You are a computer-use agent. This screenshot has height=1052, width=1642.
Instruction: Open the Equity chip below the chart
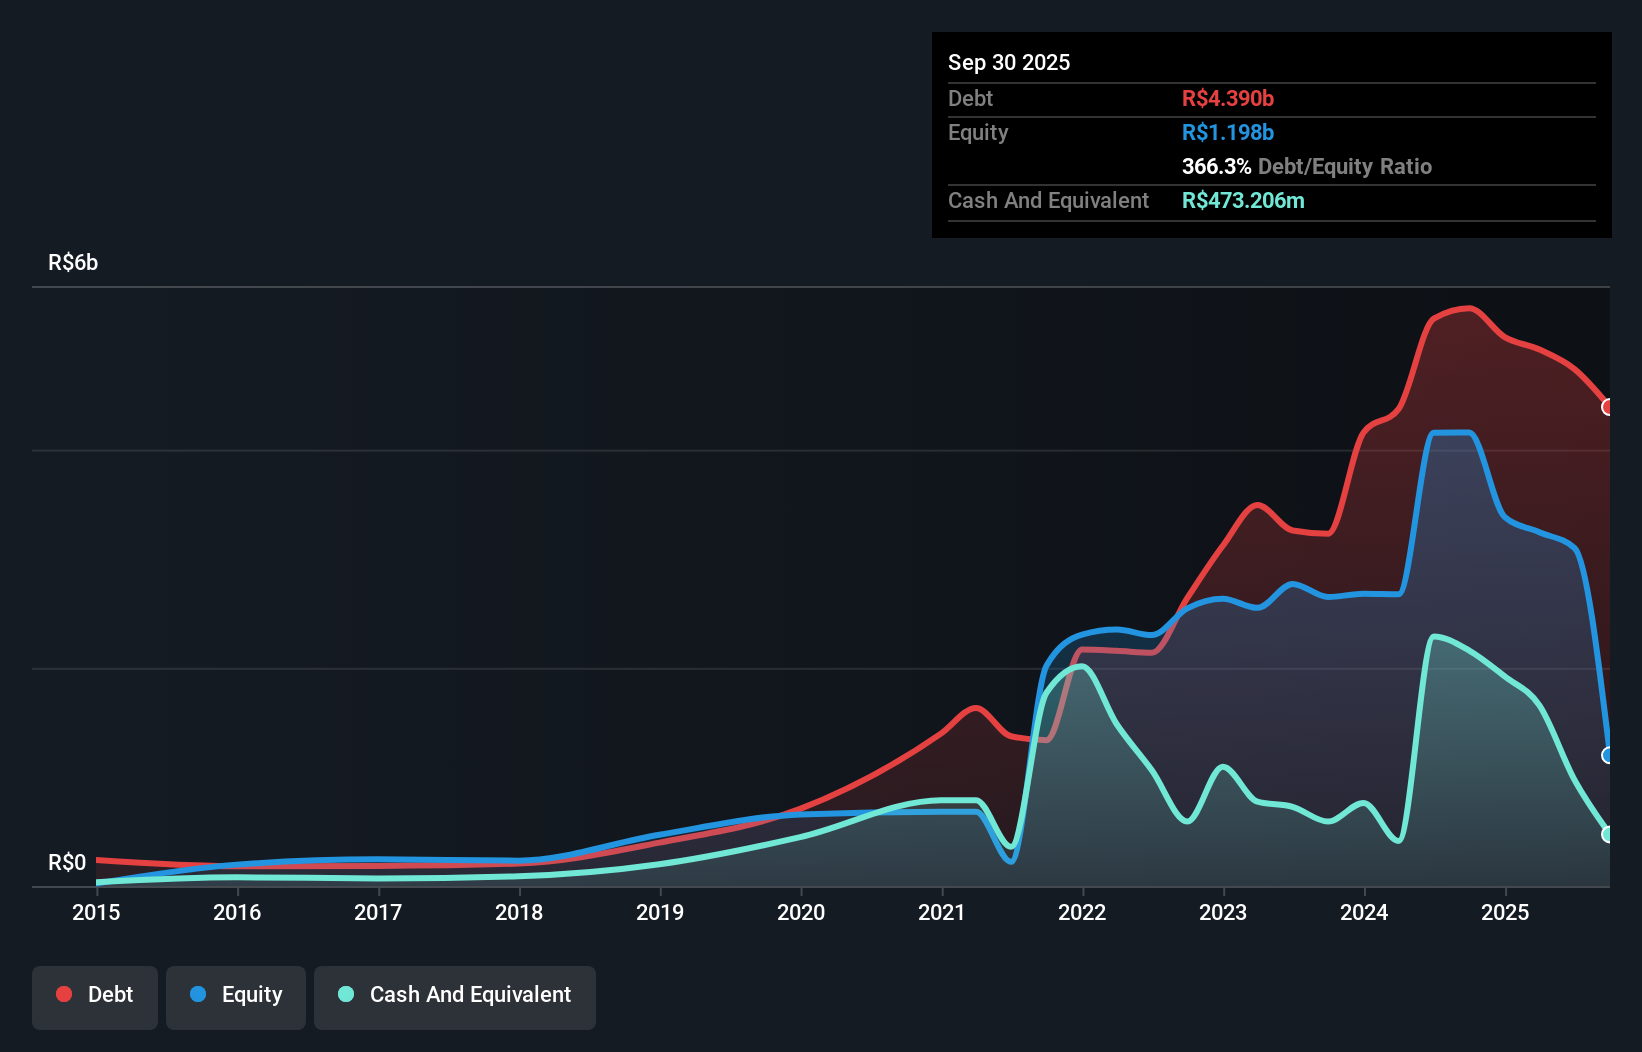[236, 996]
